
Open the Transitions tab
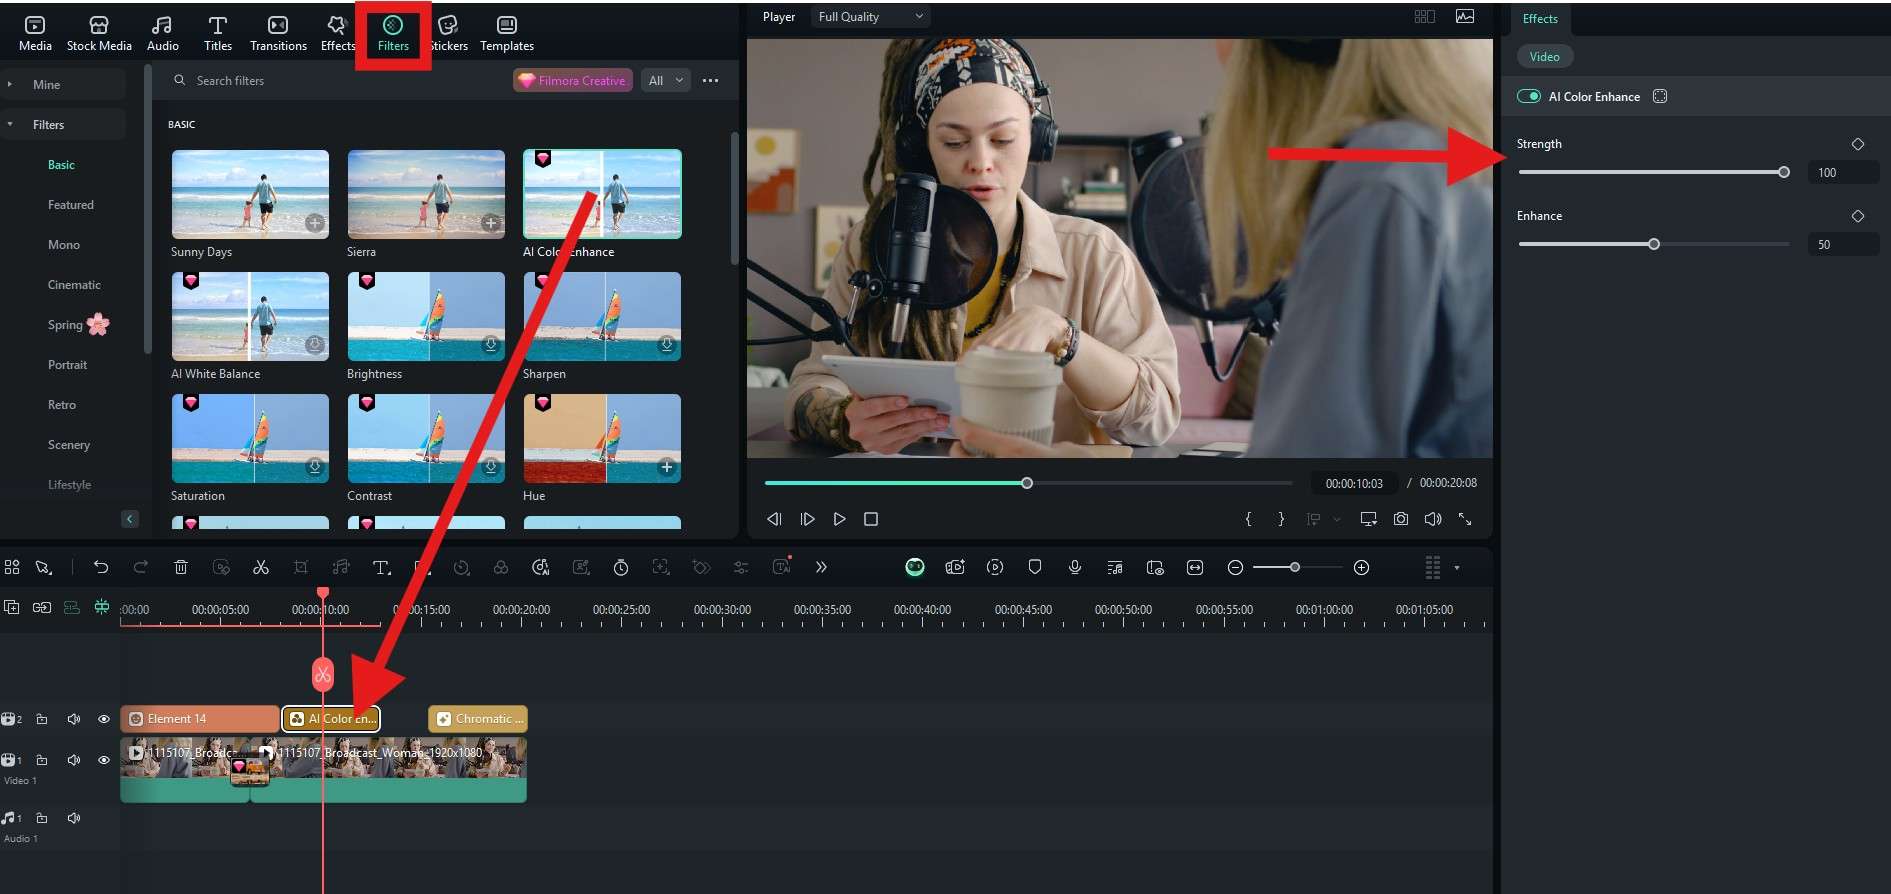(278, 33)
